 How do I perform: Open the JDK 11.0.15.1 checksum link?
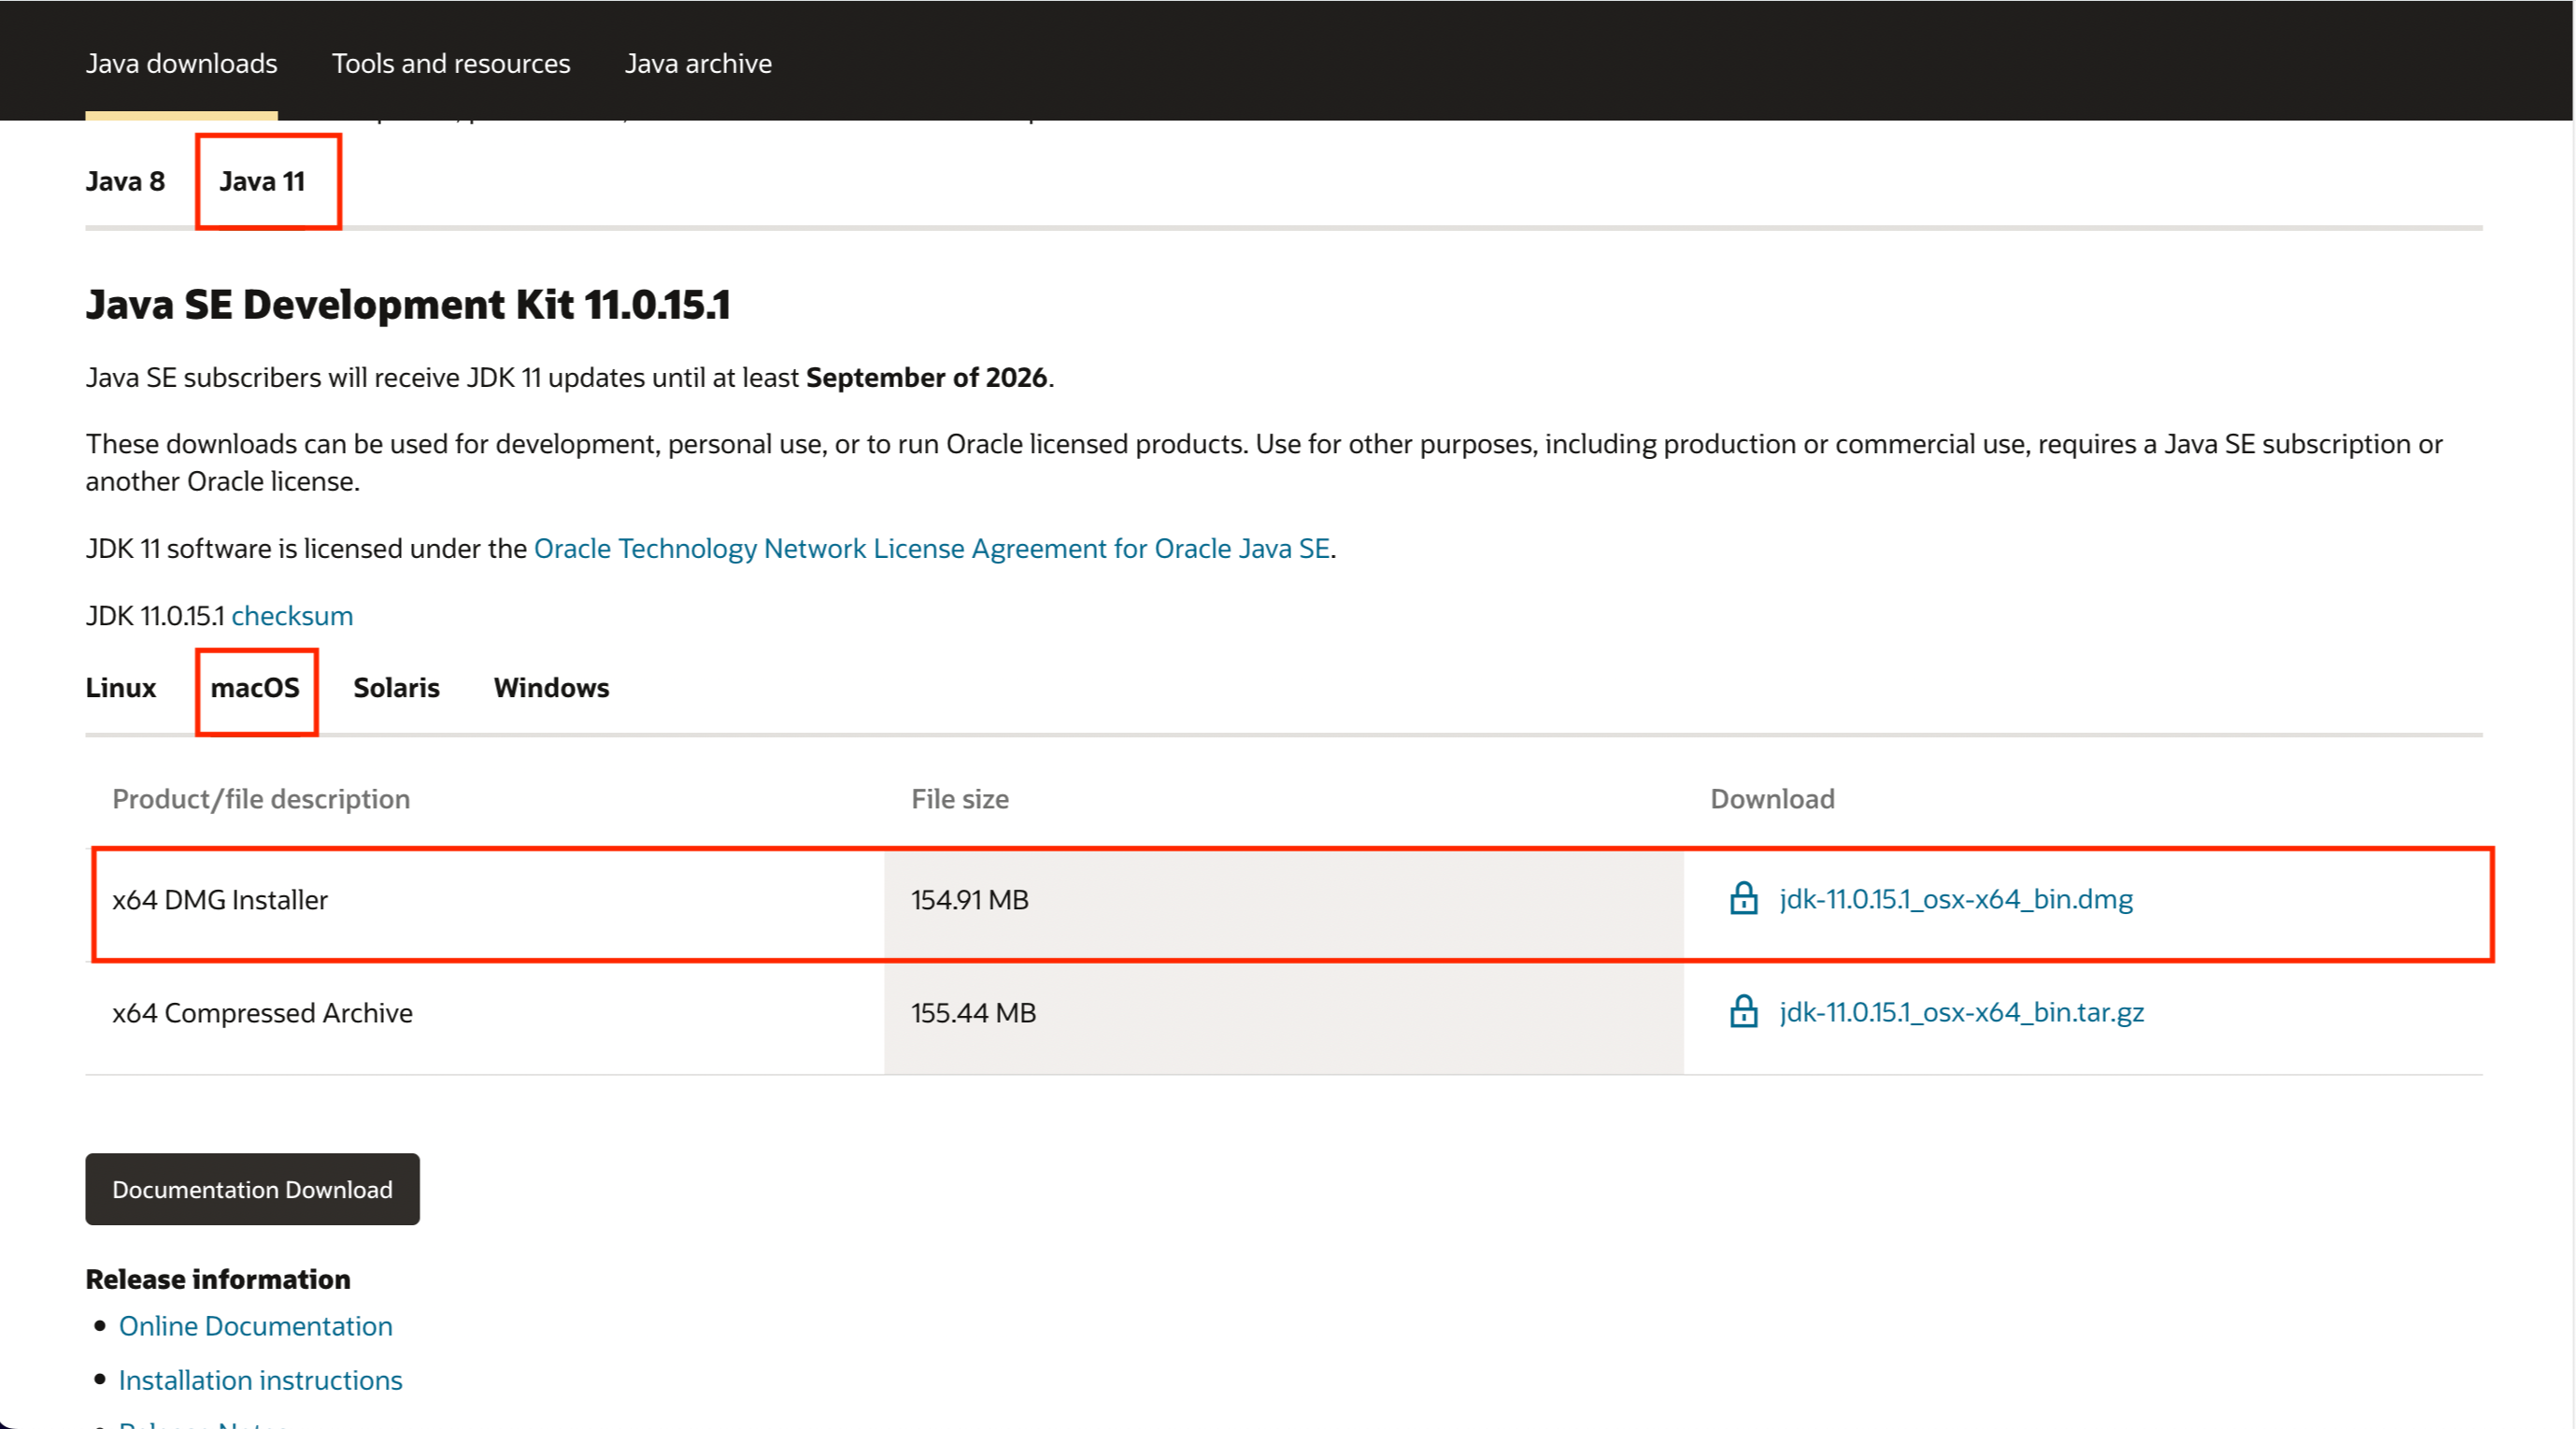292,615
